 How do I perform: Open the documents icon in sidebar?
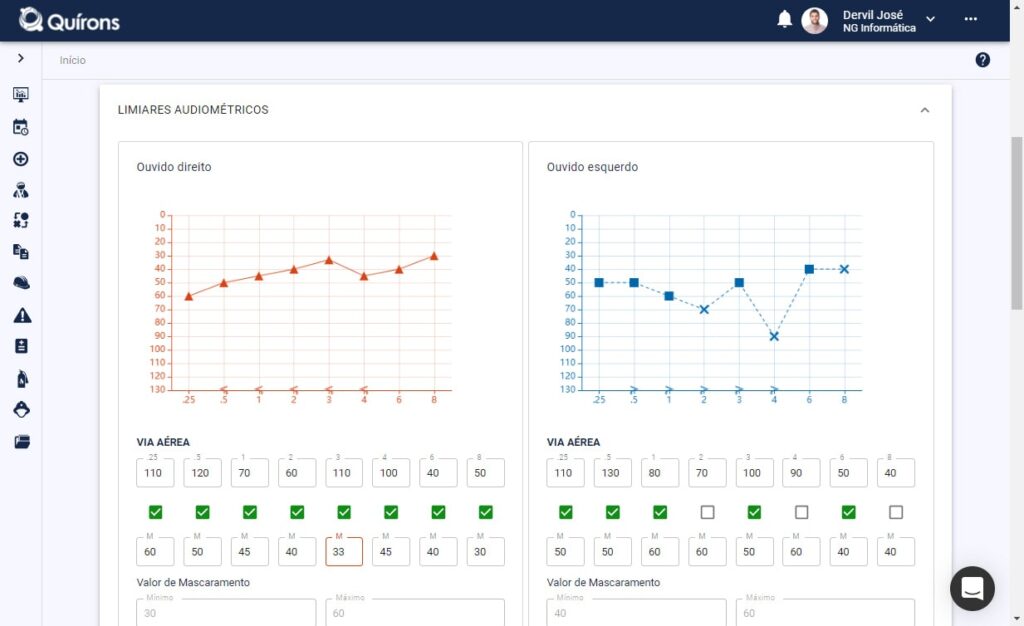coord(21,251)
